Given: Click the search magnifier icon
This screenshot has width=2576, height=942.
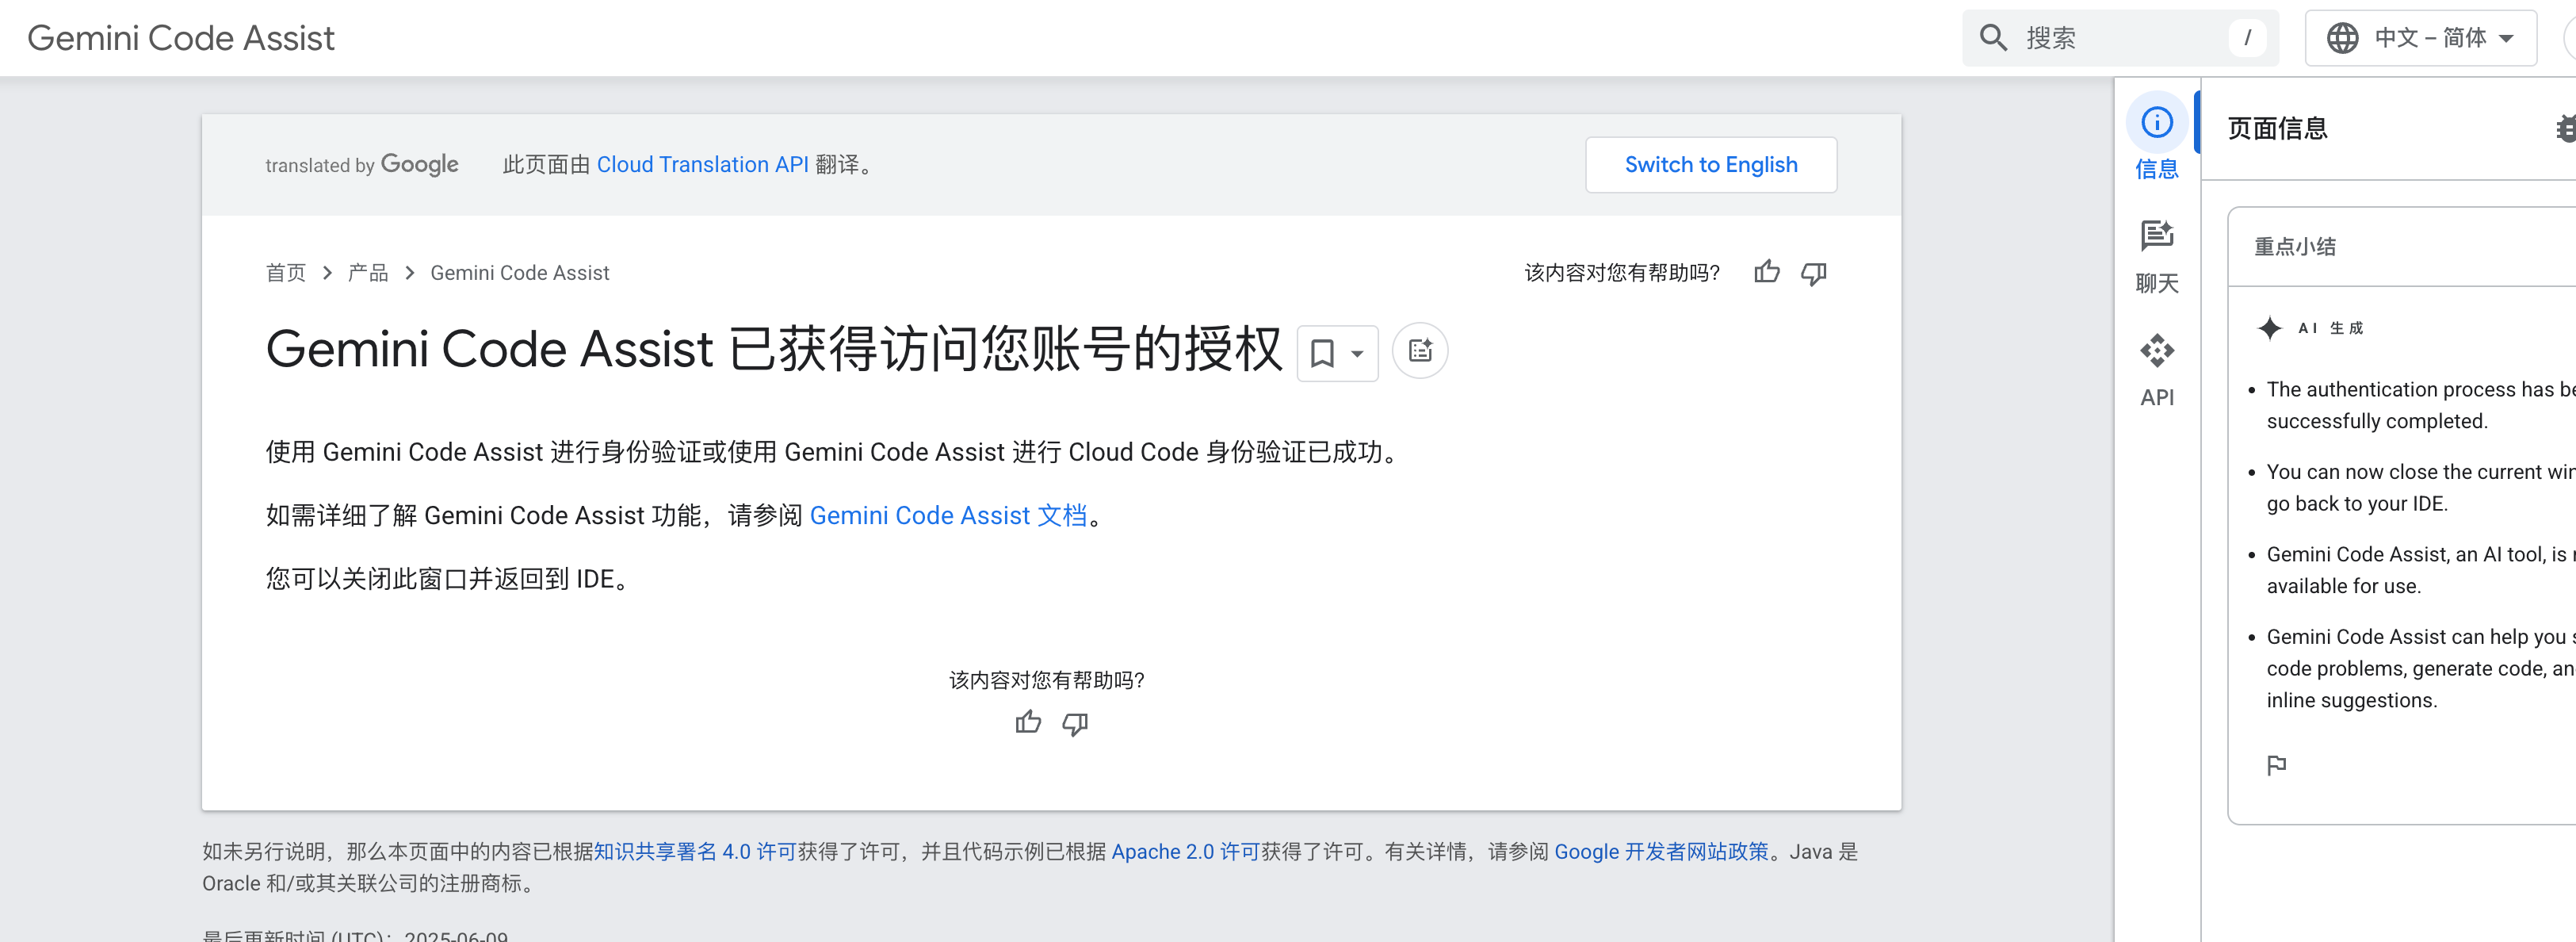Looking at the screenshot, I should coord(1993,38).
